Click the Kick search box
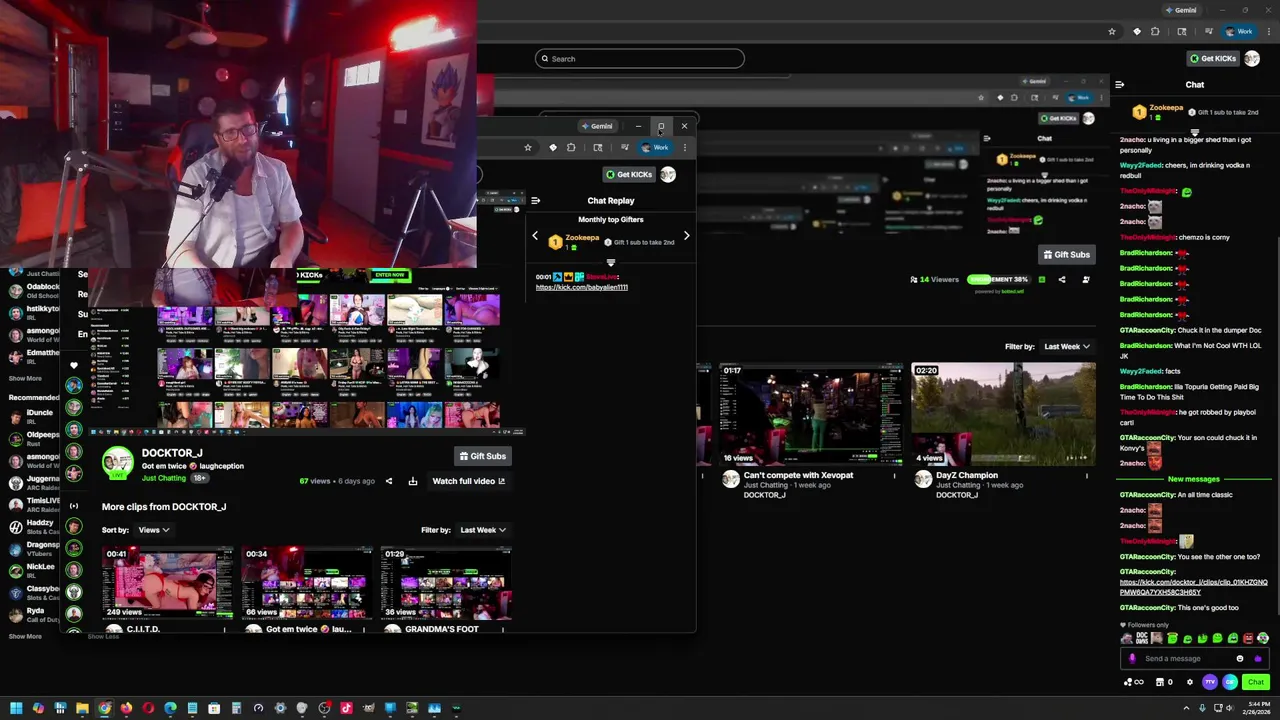 (640, 58)
